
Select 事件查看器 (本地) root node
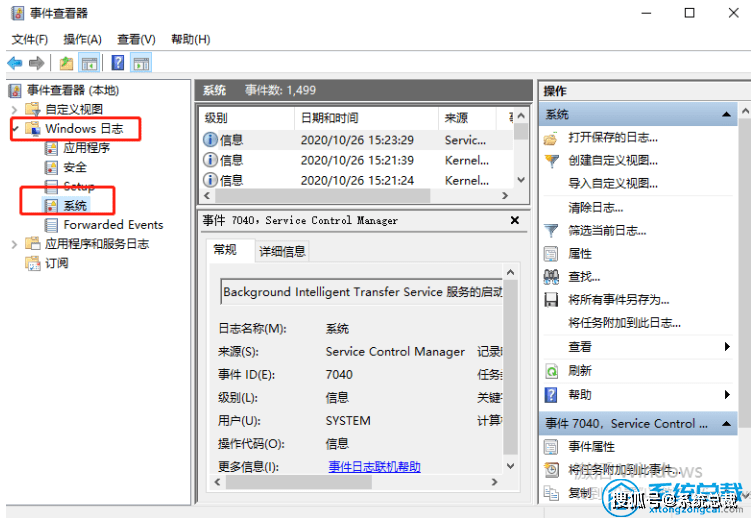click(72, 90)
